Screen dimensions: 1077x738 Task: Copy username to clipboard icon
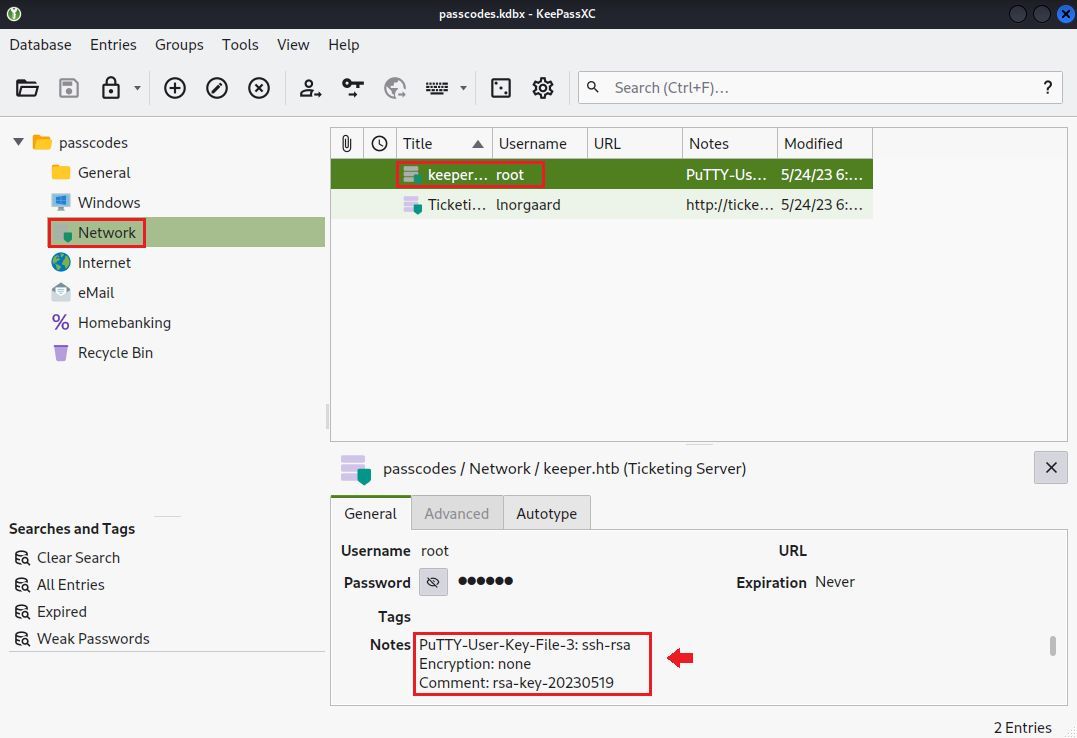coord(310,88)
